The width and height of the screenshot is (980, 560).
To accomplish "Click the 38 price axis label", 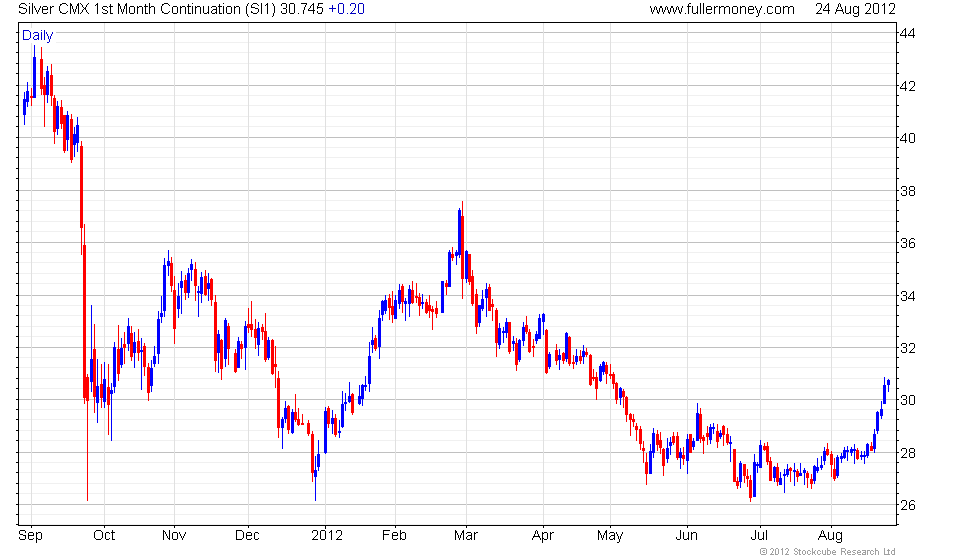I will coord(908,191).
